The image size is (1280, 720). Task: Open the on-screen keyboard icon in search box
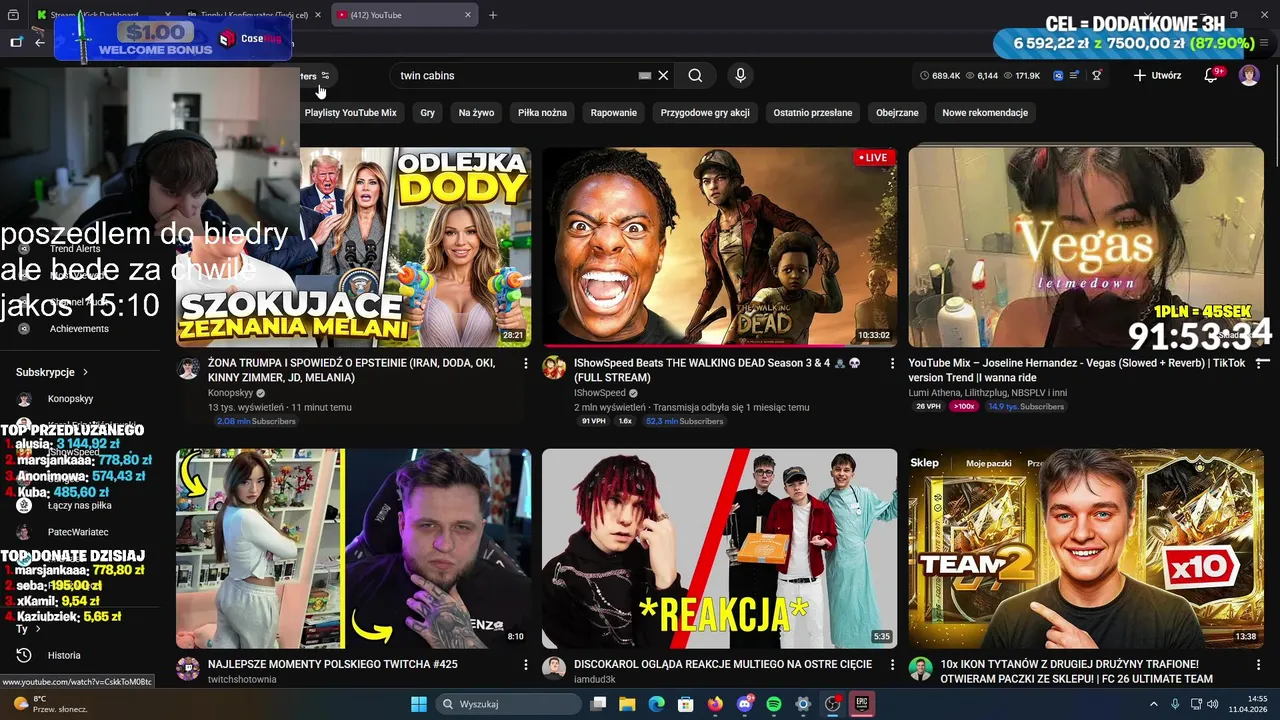tap(645, 75)
